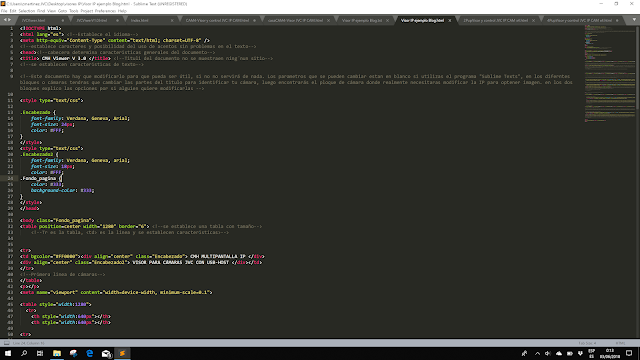
Task: Click the meta name="viewport" line
Action: (116, 292)
